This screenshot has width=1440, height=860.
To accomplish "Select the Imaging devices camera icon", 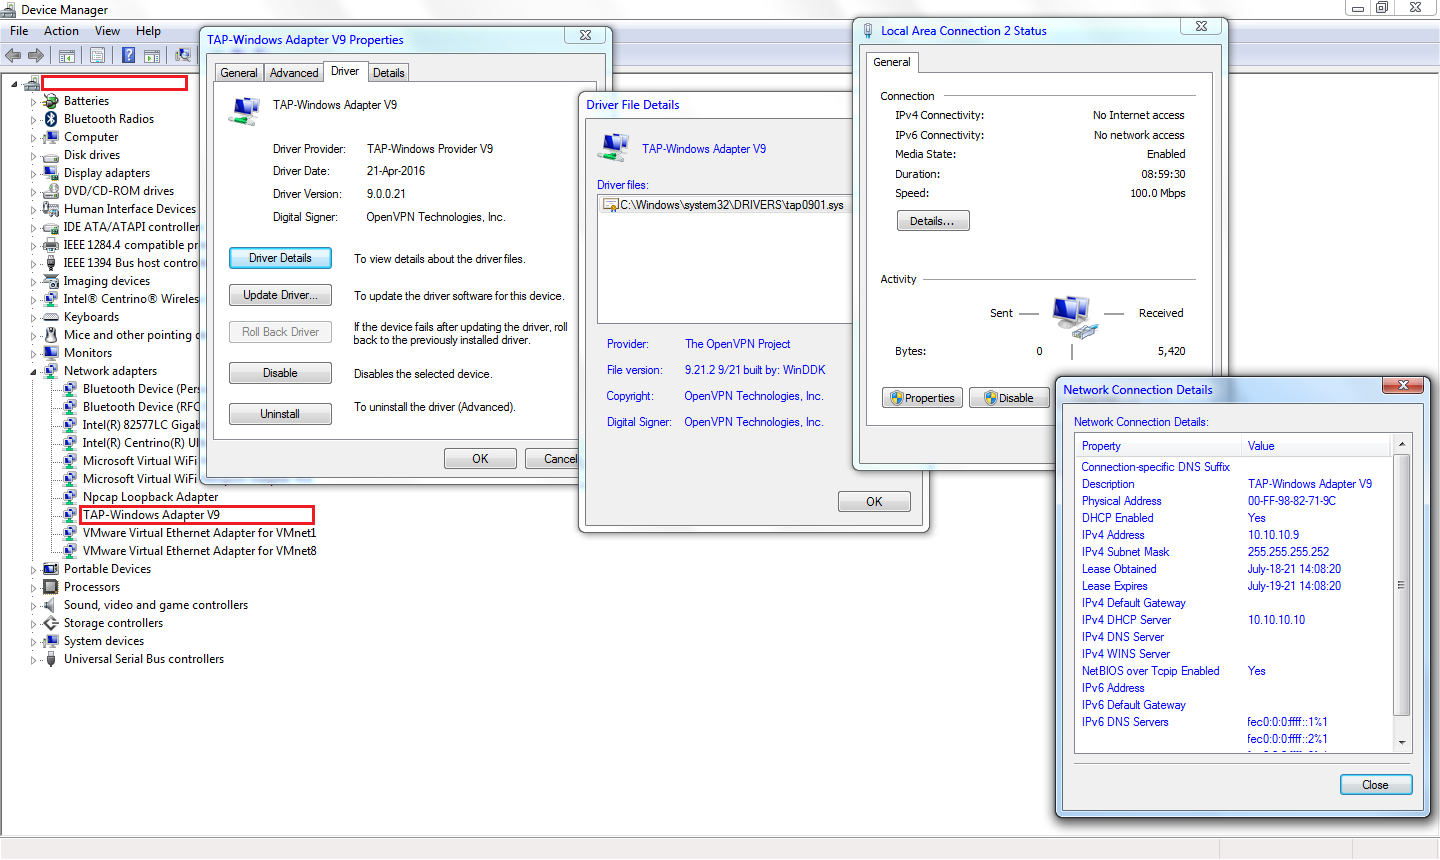I will [x=51, y=281].
